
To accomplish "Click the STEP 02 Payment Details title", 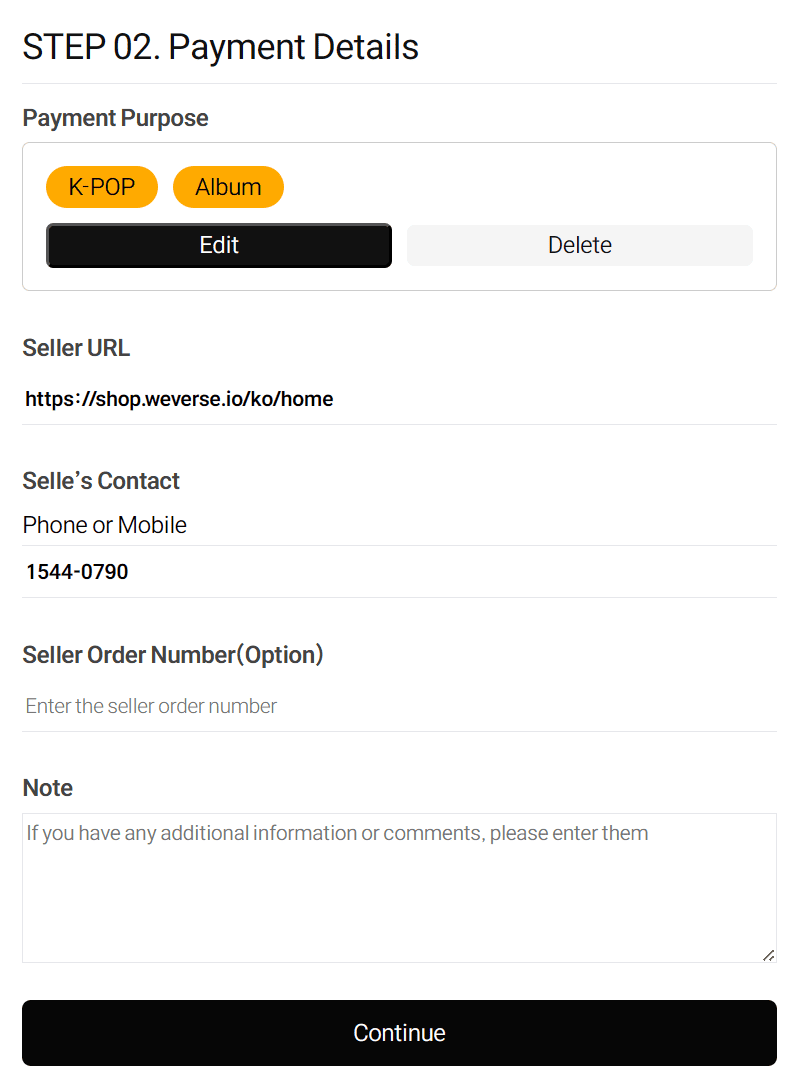I will click(220, 47).
